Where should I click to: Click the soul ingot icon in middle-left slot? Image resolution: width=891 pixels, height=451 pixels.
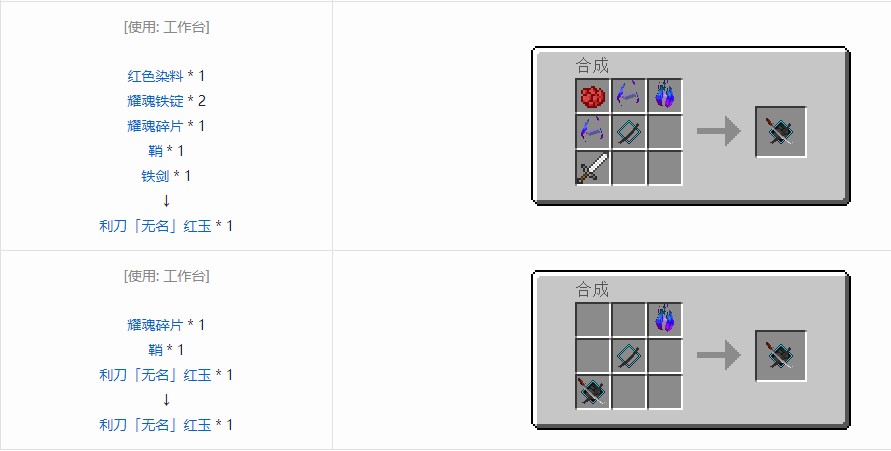(x=593, y=131)
